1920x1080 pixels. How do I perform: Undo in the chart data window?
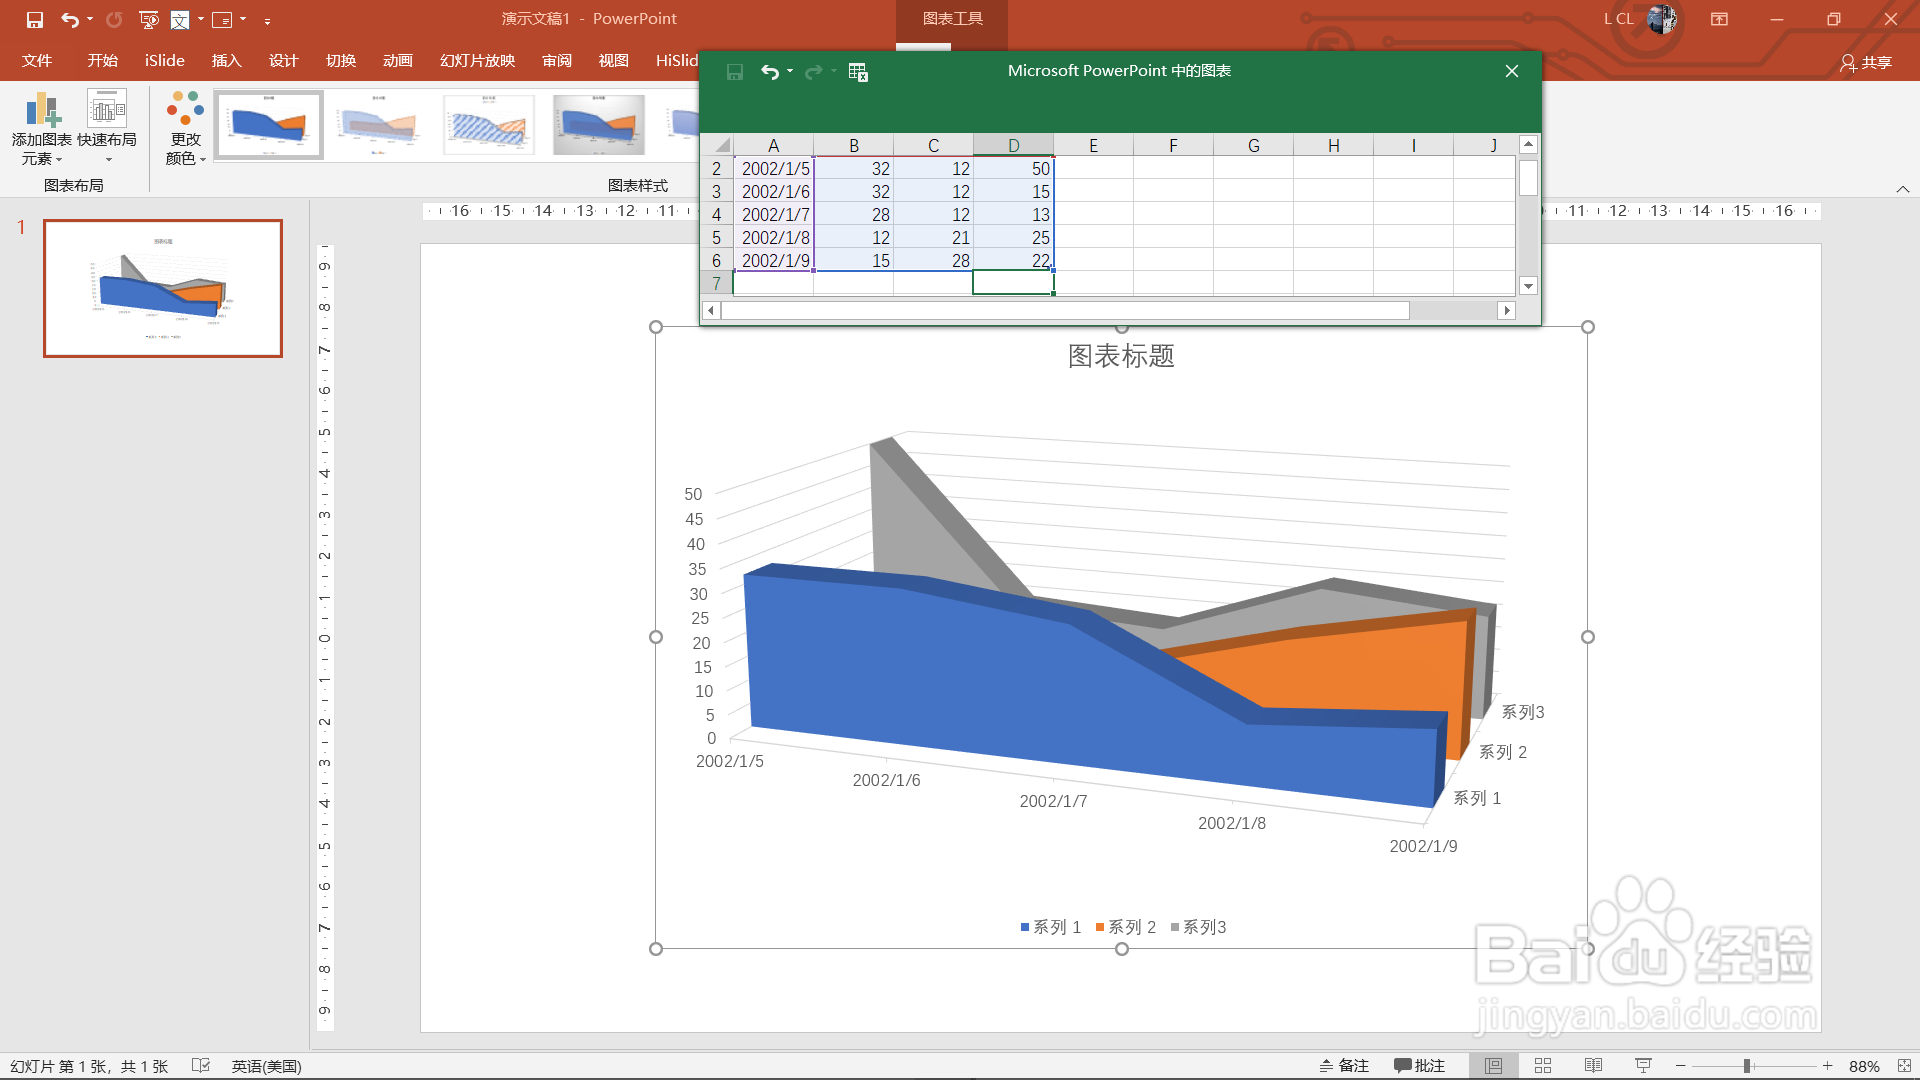(x=769, y=72)
